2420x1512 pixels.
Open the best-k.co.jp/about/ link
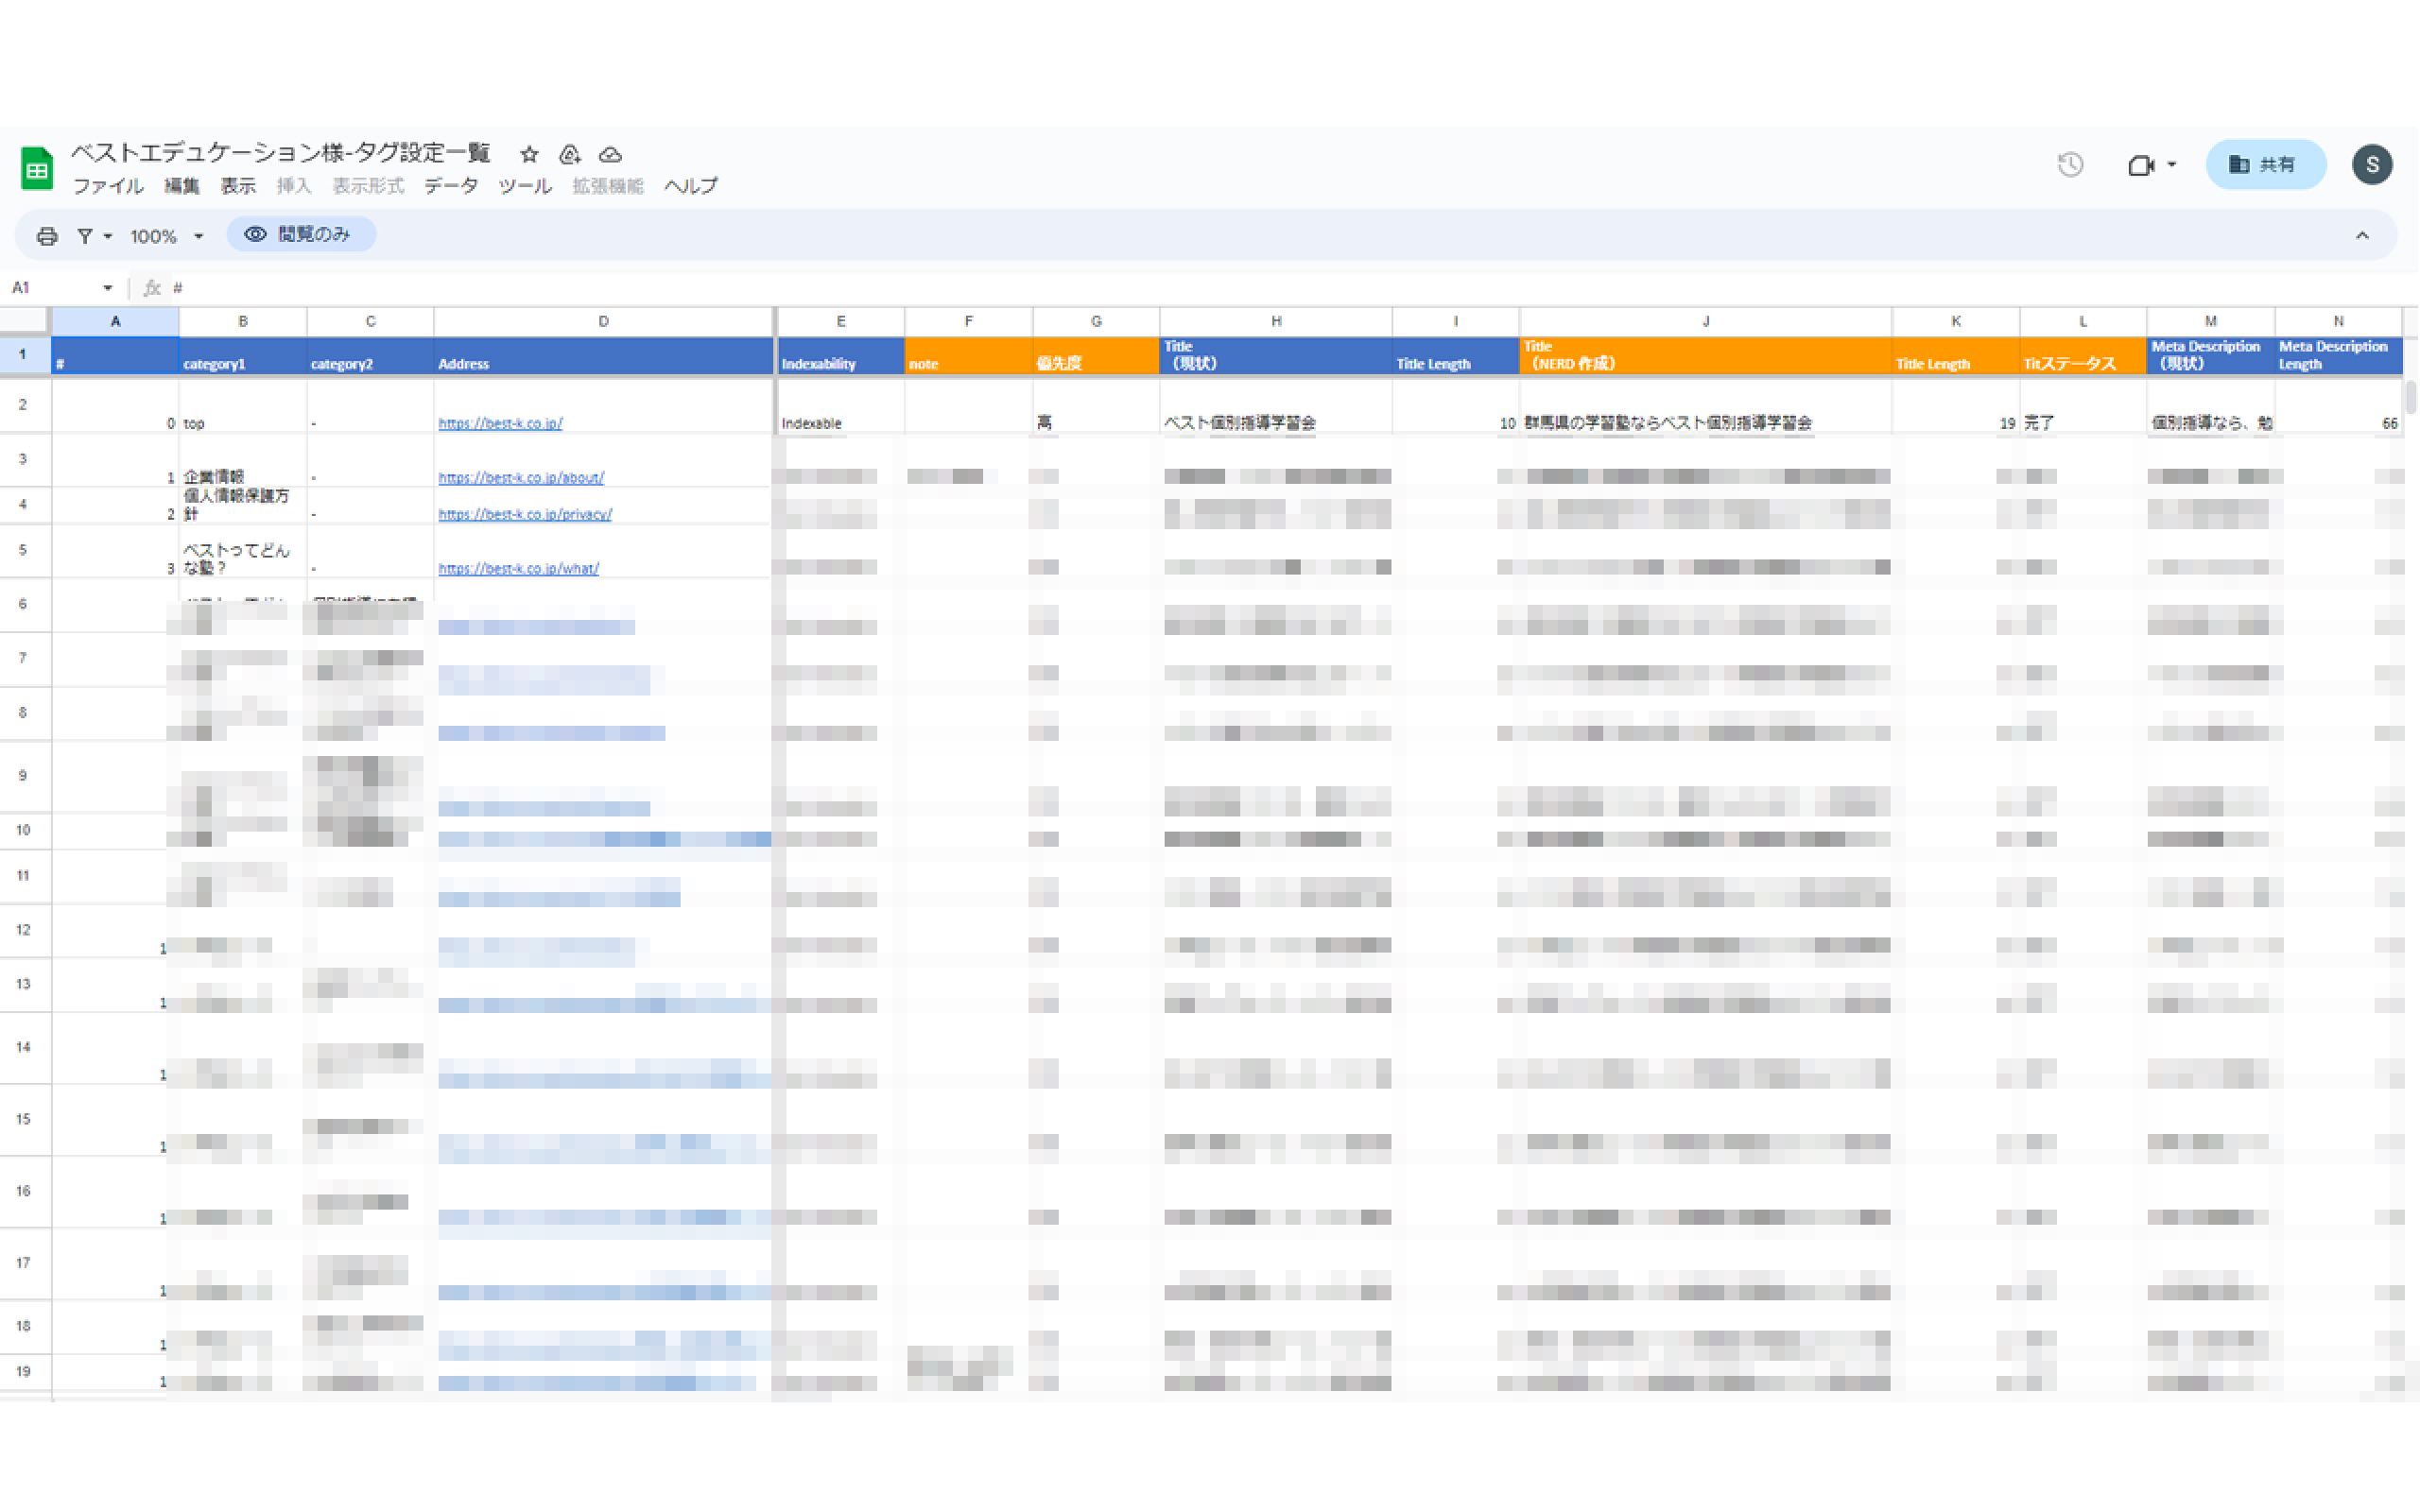[520, 478]
